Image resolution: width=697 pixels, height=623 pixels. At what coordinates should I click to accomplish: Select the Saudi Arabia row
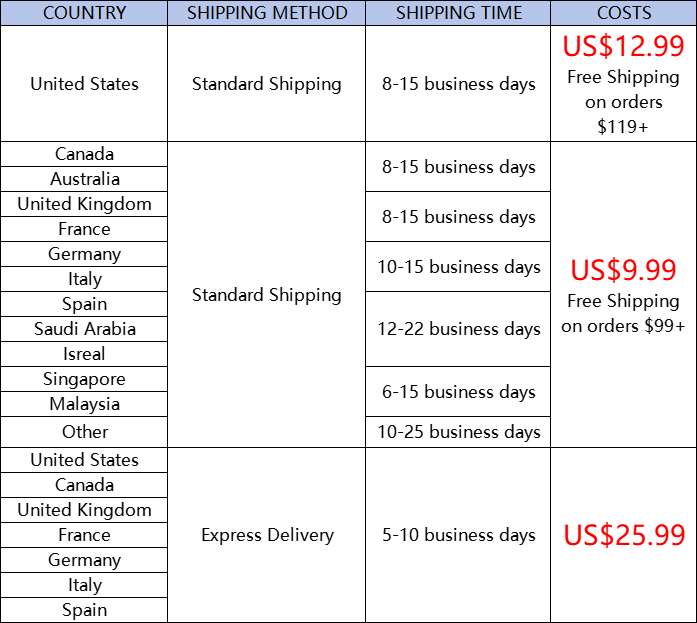[x=84, y=329]
